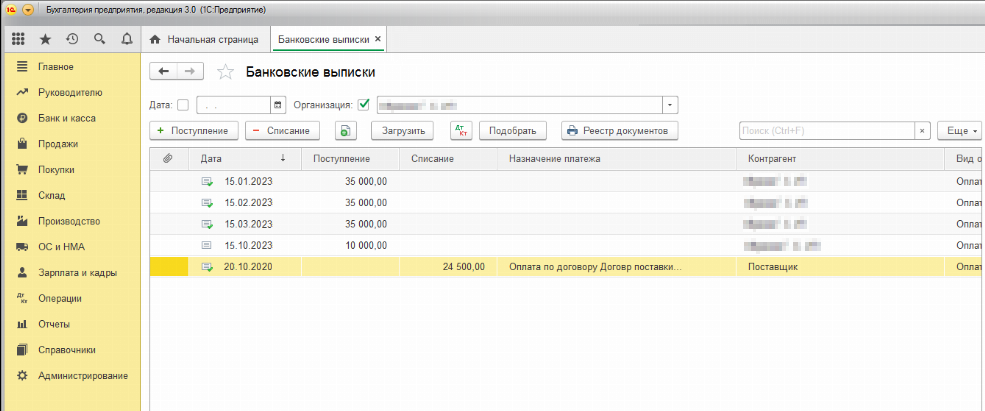Viewport: 985px width, 411px height.
Task: Open the History clock icon
Action: [72, 39]
